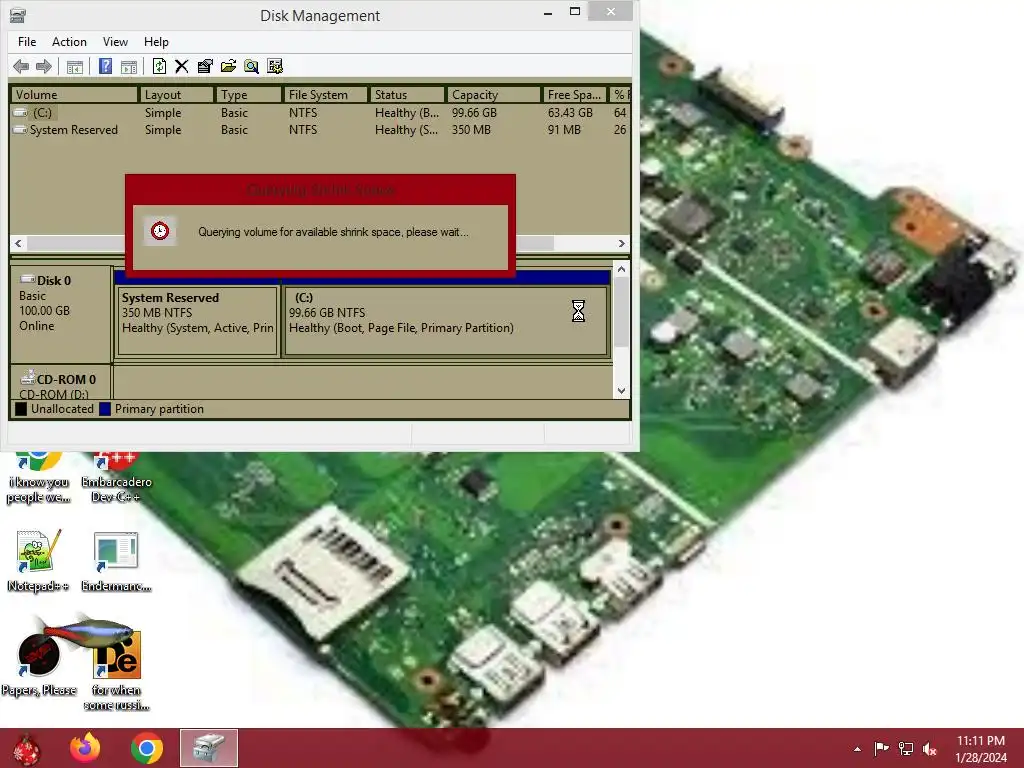Click the open folder toolbar icon

pos(228,66)
